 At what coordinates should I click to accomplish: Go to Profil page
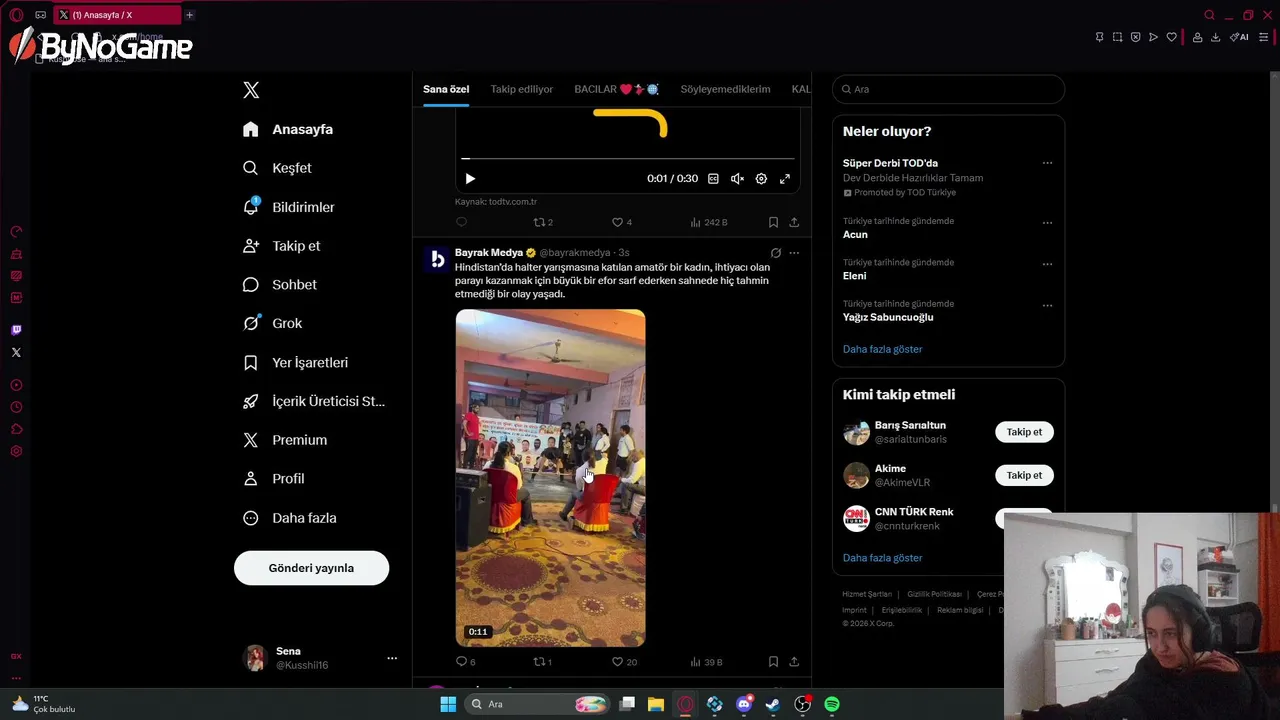coord(273,479)
